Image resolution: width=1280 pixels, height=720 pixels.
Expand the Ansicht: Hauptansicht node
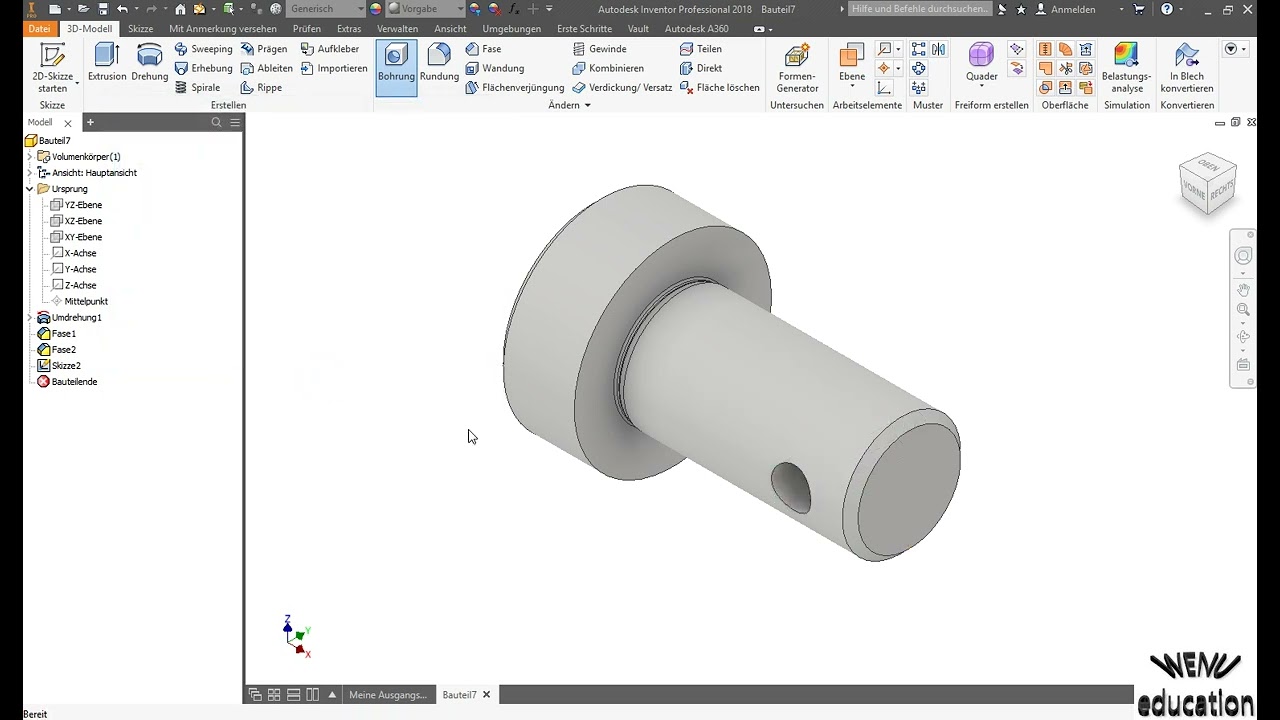tap(30, 173)
